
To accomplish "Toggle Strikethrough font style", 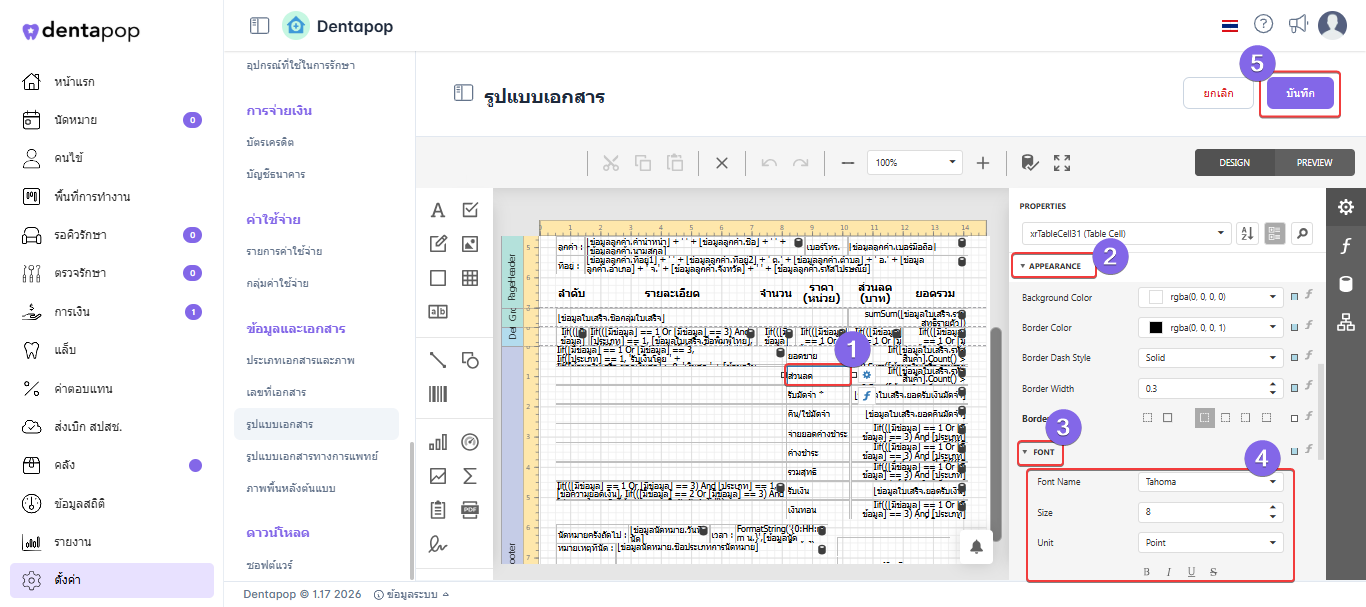I will tap(1213, 572).
